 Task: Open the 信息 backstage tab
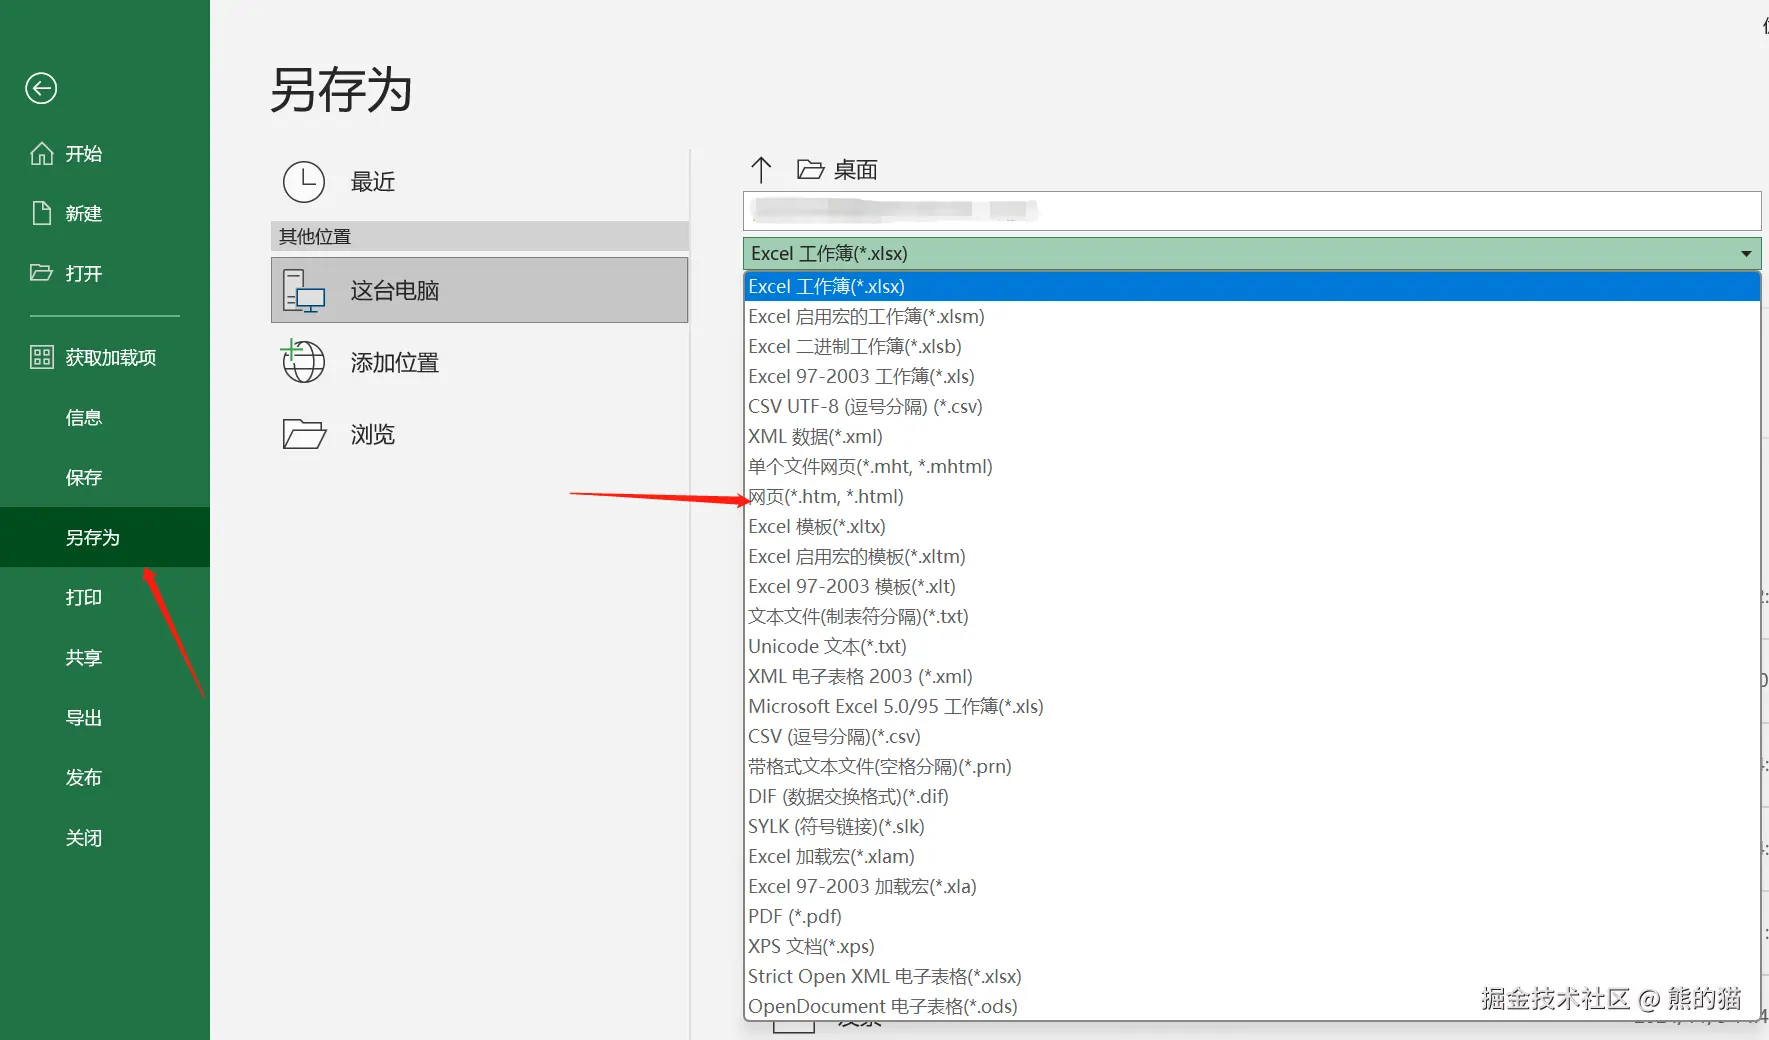[105, 417]
